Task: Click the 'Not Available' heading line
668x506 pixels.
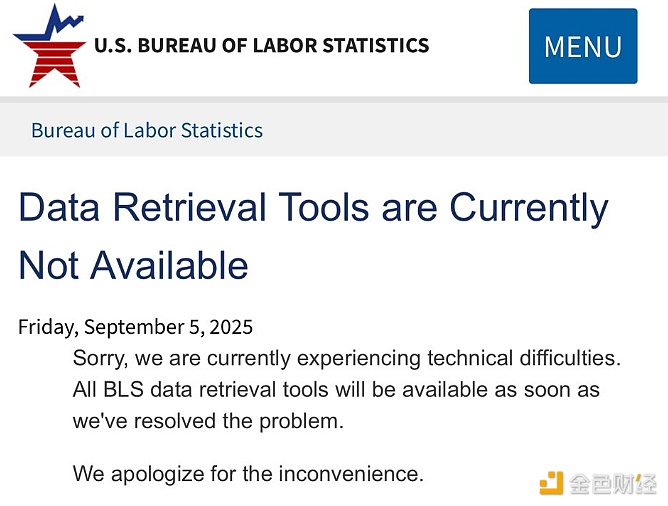Action: pos(133,265)
